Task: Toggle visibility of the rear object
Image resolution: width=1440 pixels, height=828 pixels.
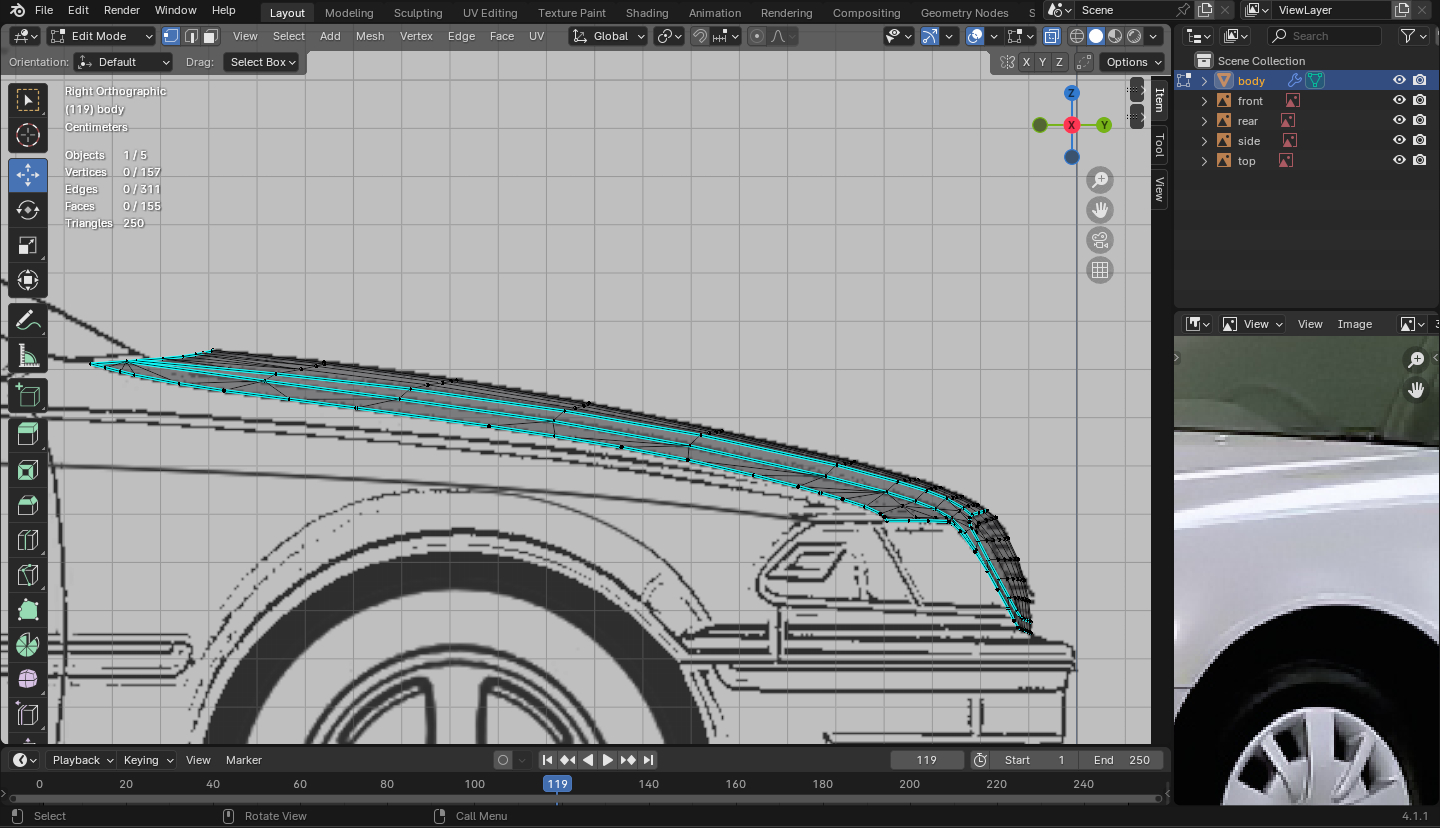Action: point(1399,121)
